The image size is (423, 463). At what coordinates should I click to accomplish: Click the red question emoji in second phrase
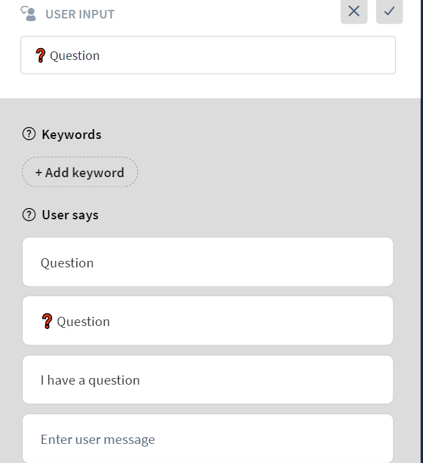point(47,321)
